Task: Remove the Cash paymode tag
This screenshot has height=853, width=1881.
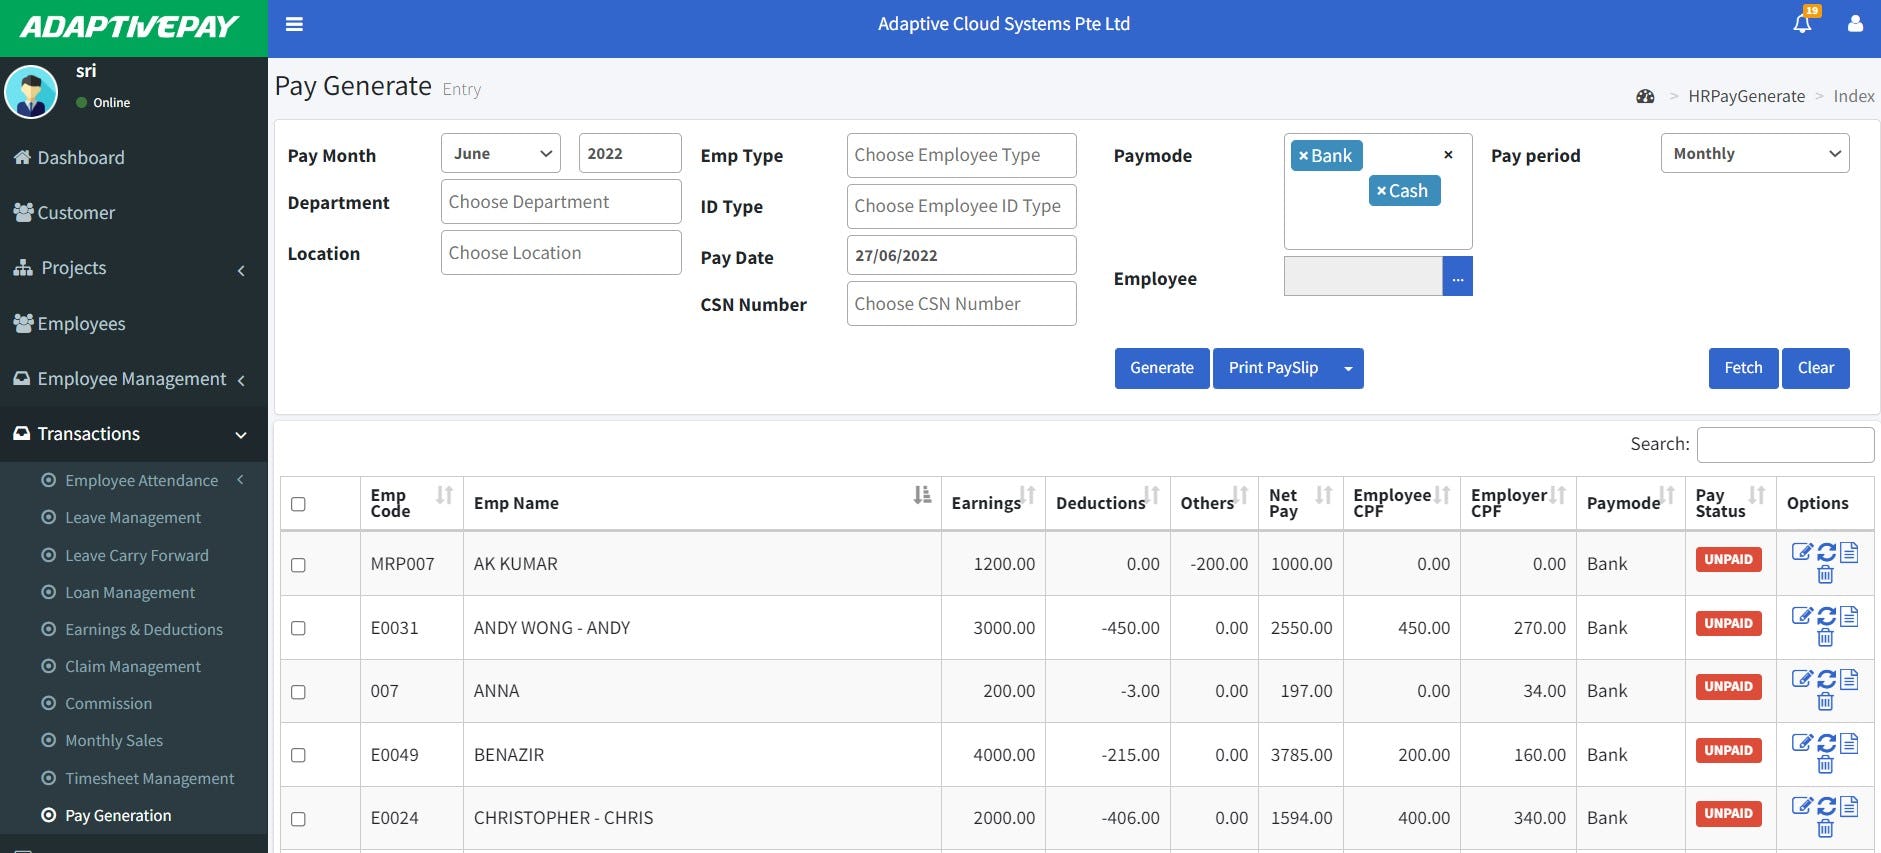Action: (x=1381, y=191)
